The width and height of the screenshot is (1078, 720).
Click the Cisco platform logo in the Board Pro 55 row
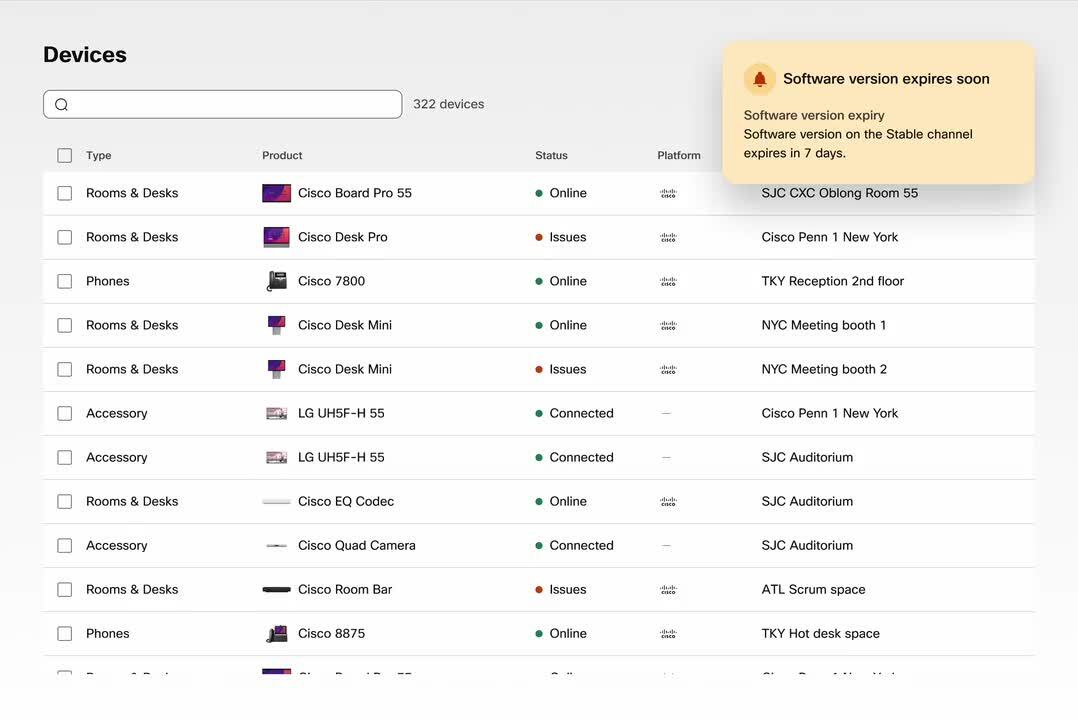(668, 193)
